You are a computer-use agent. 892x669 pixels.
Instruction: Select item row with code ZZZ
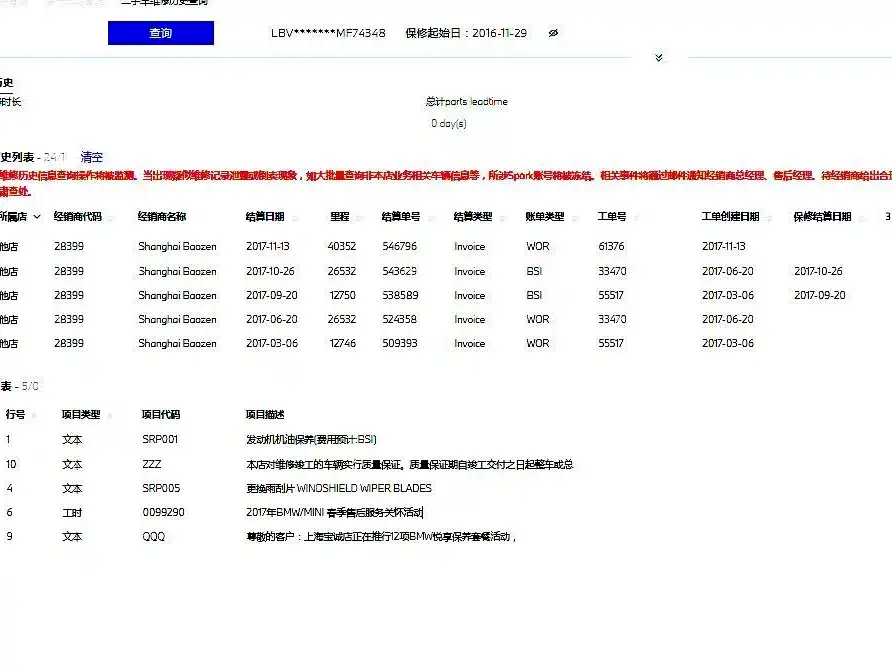point(446,464)
